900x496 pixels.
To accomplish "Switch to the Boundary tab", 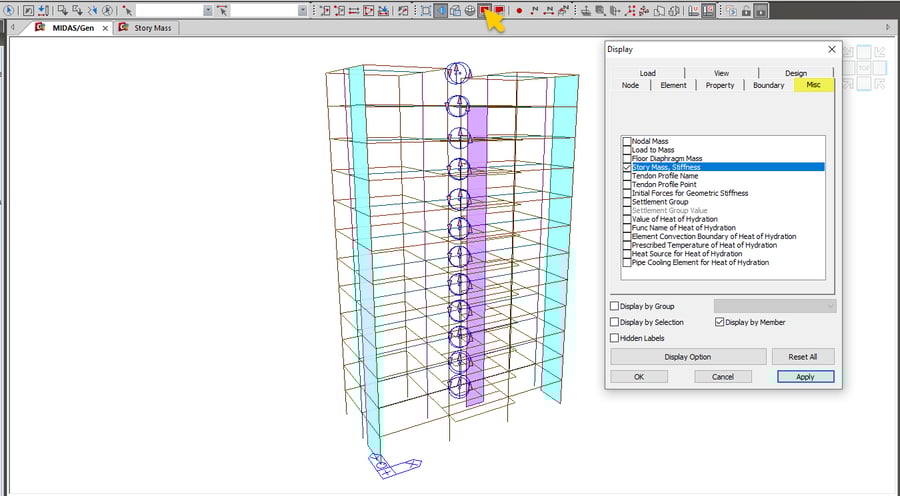I will 768,86.
